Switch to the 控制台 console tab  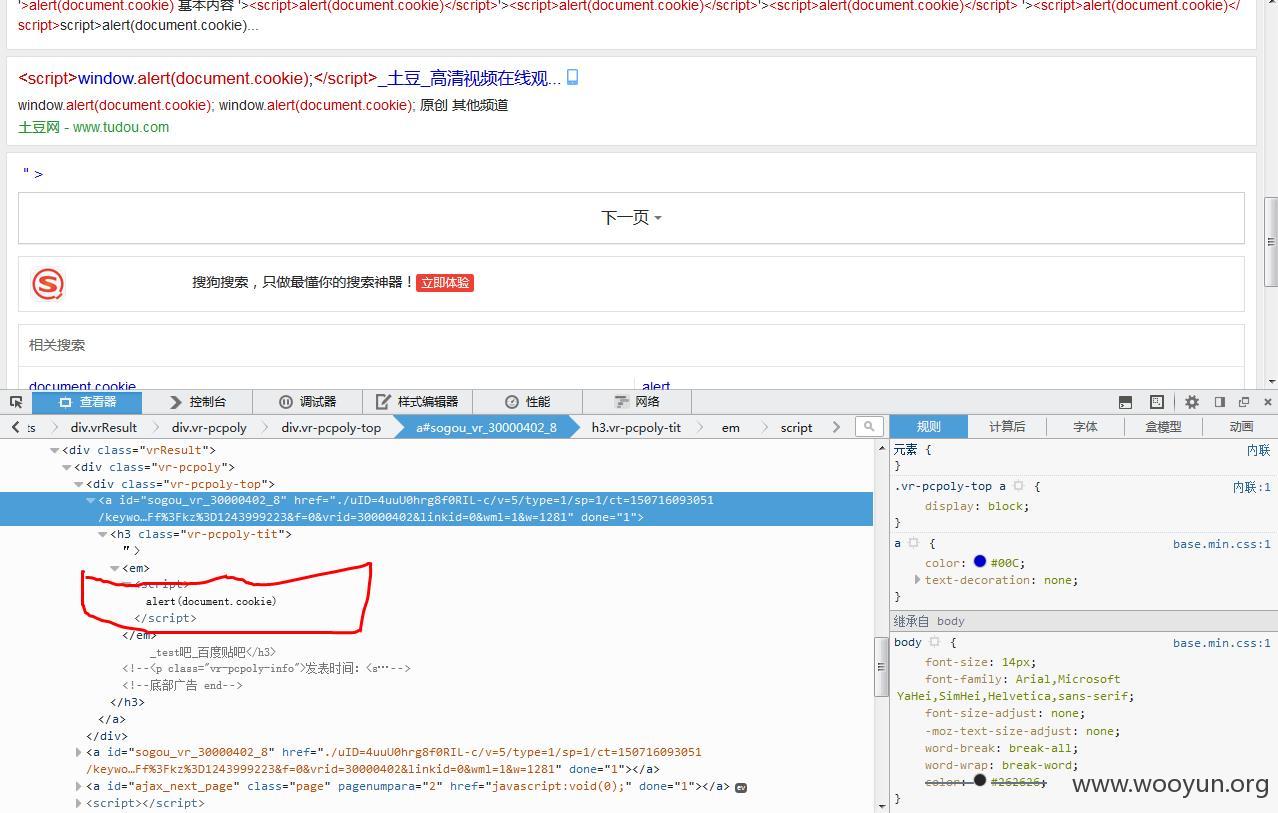(x=197, y=402)
